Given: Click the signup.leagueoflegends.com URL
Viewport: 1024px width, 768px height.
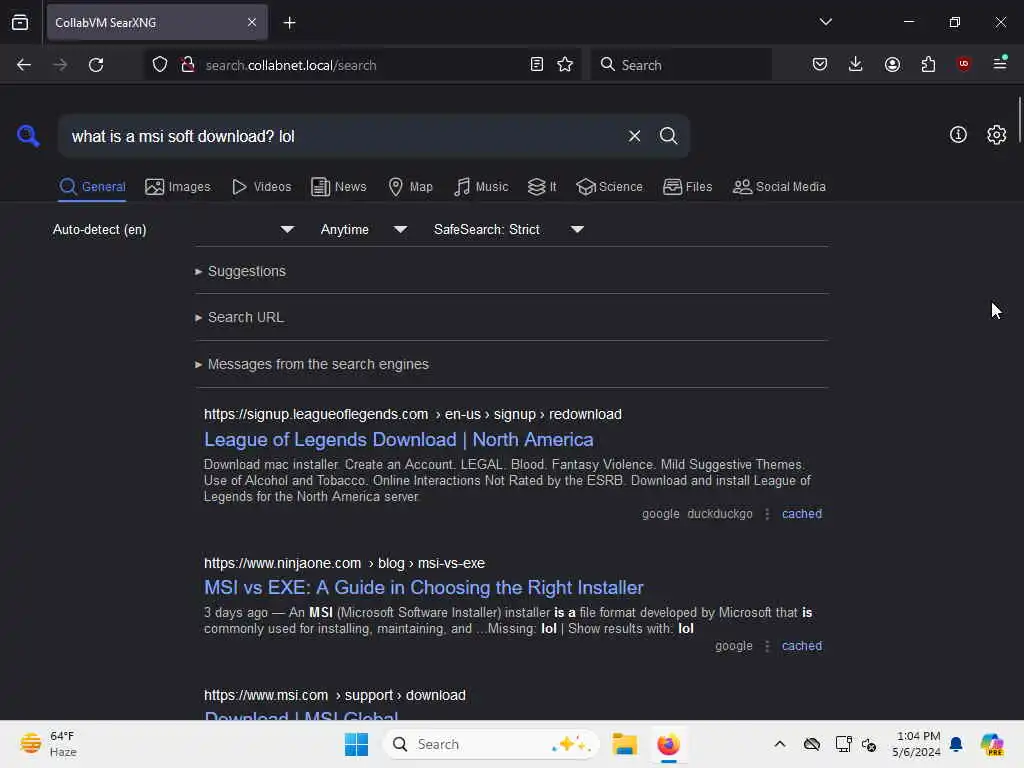Looking at the screenshot, I should (413, 415).
